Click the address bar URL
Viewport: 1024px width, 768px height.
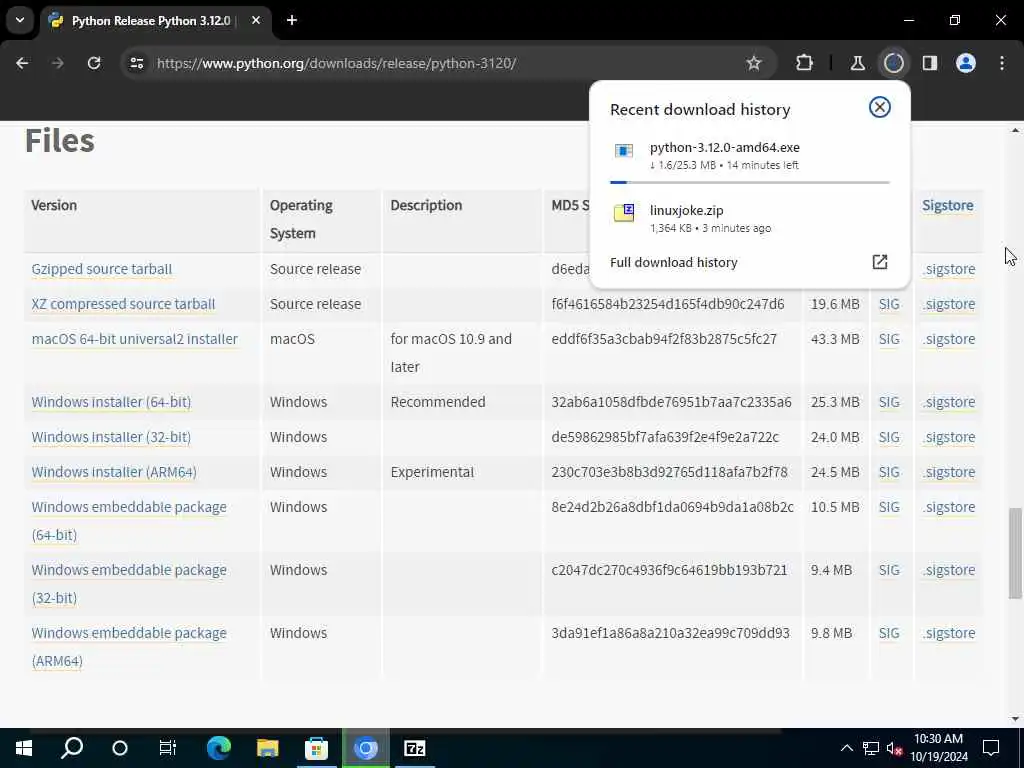pos(336,63)
